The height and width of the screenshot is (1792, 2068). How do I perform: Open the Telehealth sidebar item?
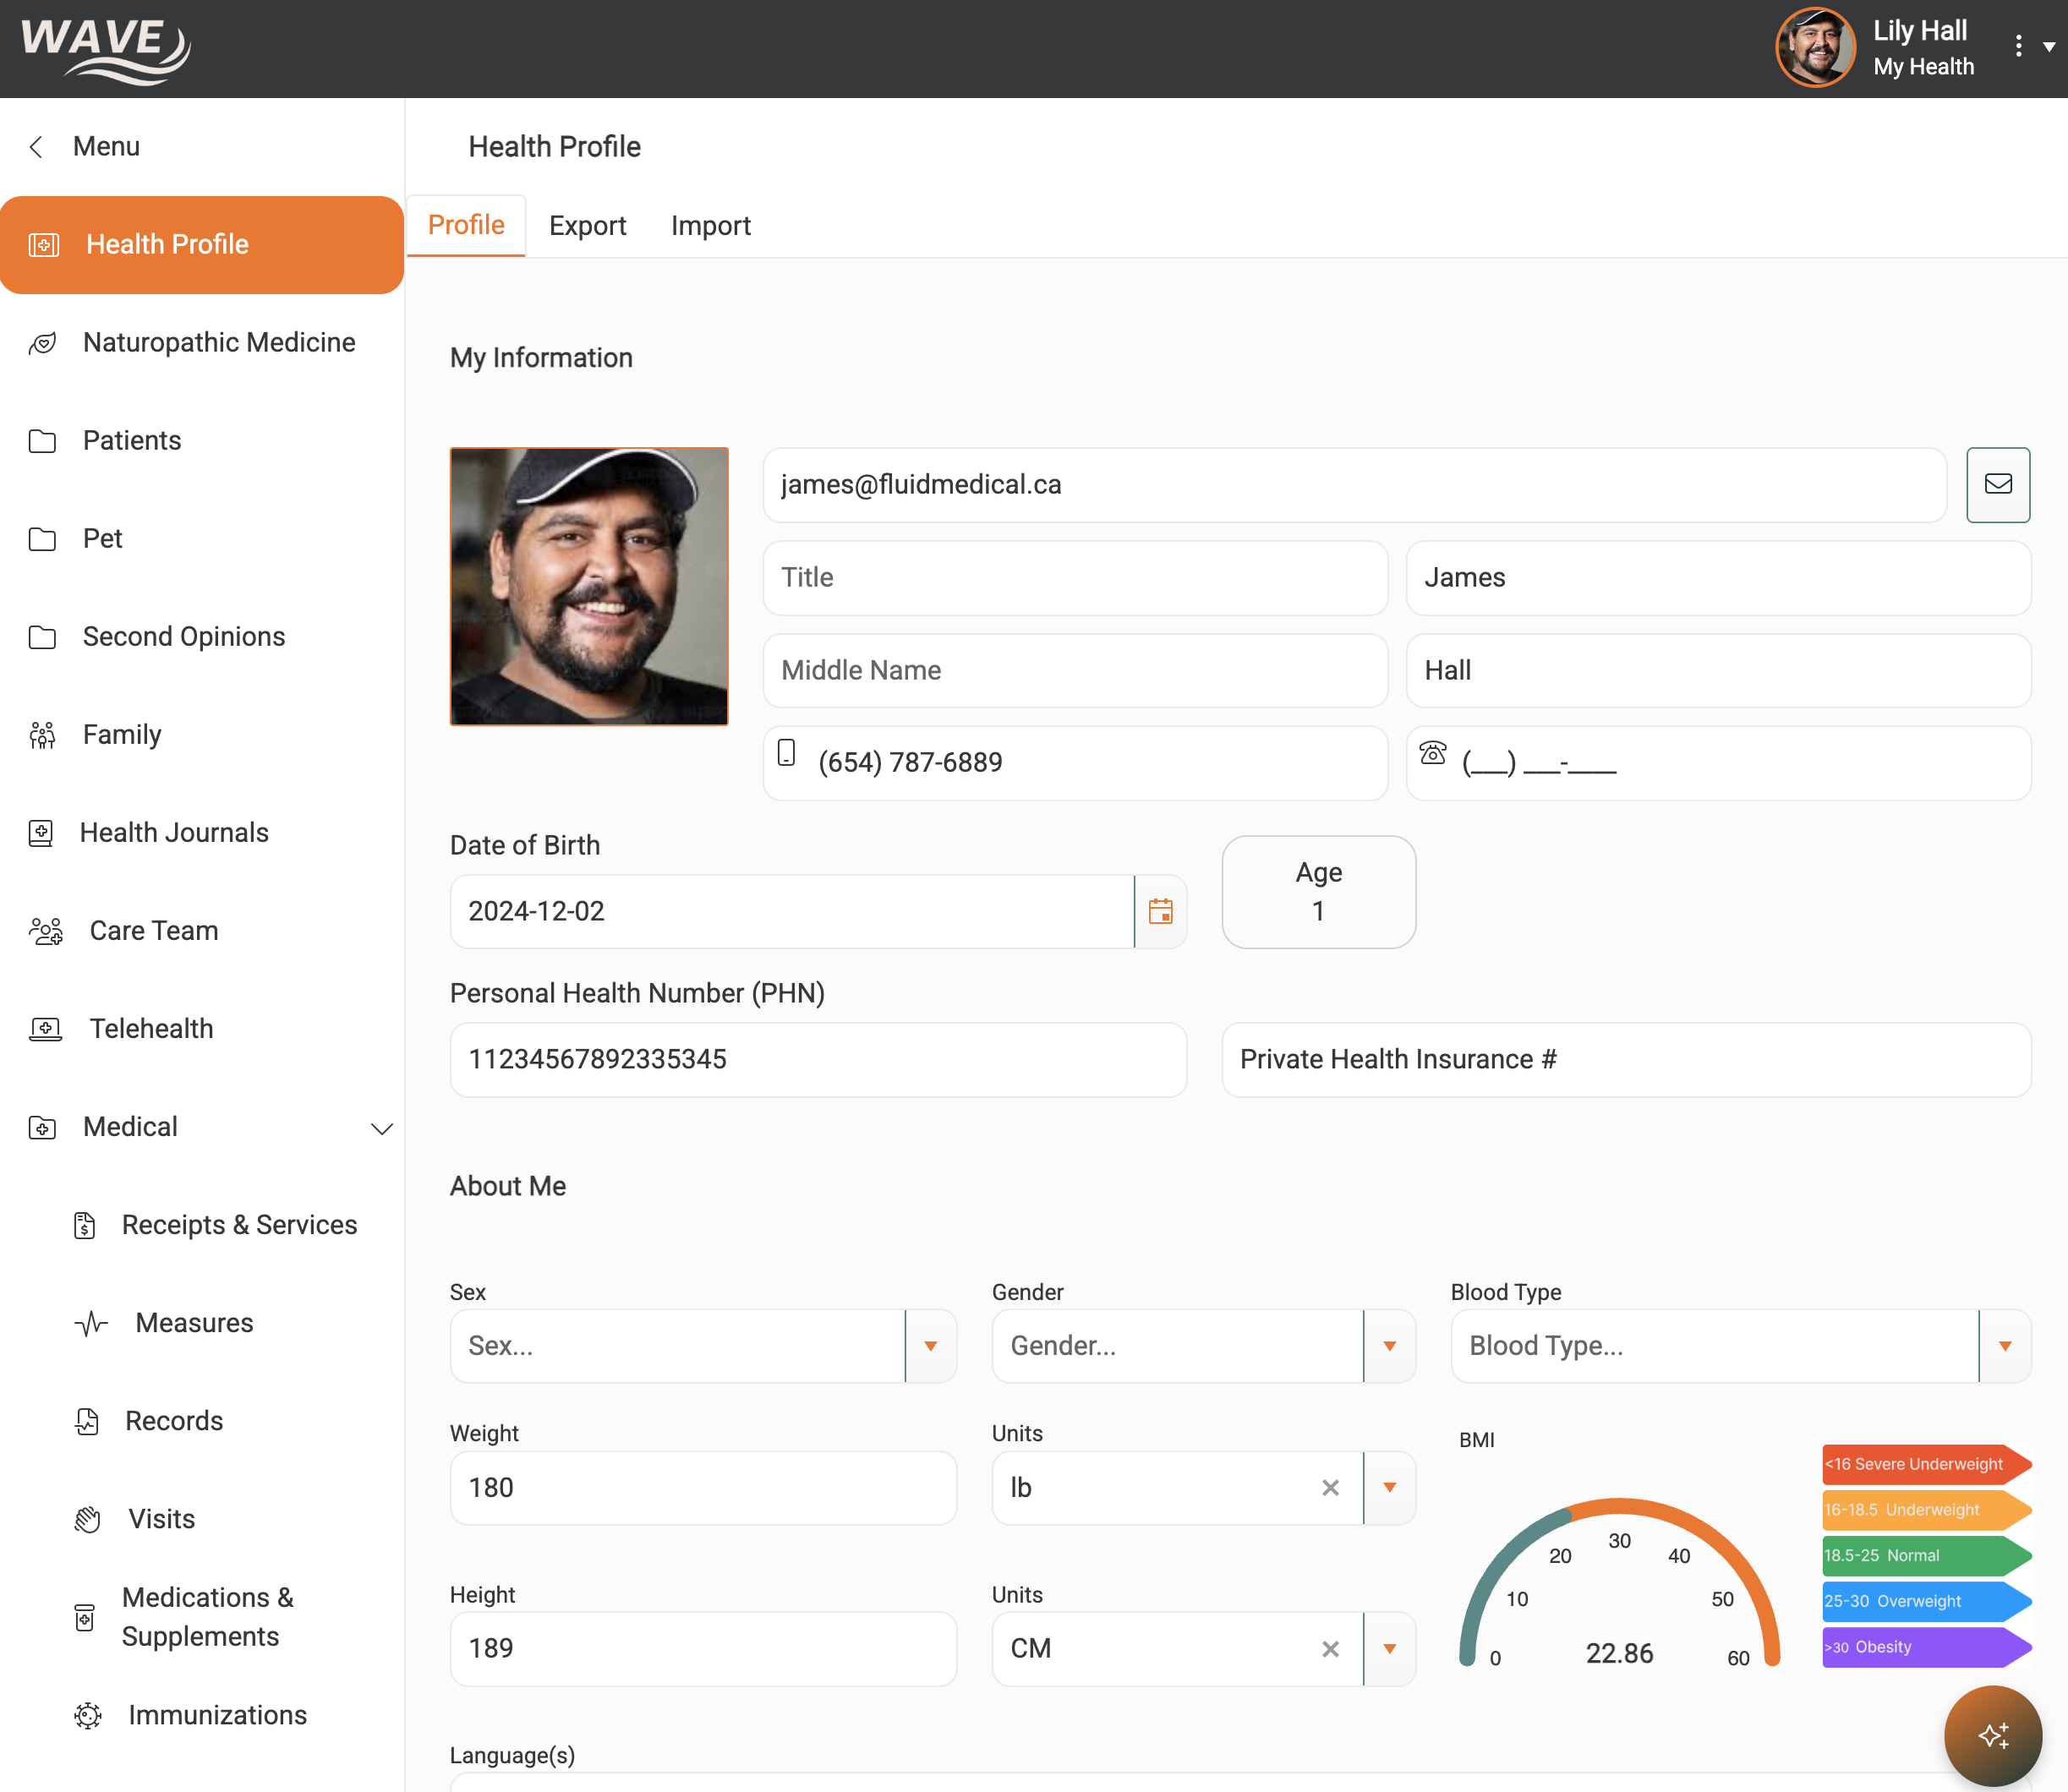[151, 1029]
